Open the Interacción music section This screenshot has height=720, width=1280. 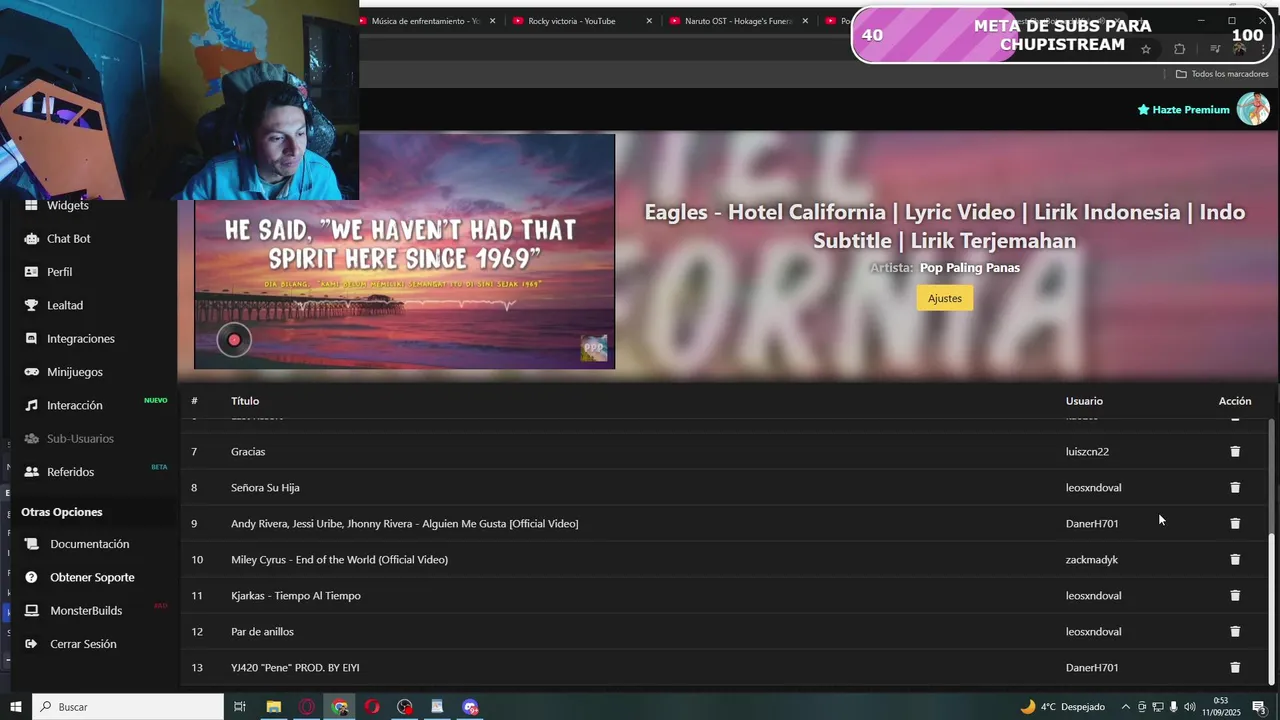point(75,405)
